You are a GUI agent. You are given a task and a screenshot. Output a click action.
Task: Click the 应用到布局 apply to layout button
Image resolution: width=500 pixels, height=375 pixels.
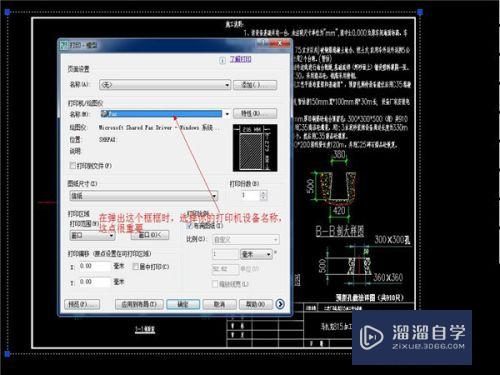pyautogui.click(x=139, y=304)
